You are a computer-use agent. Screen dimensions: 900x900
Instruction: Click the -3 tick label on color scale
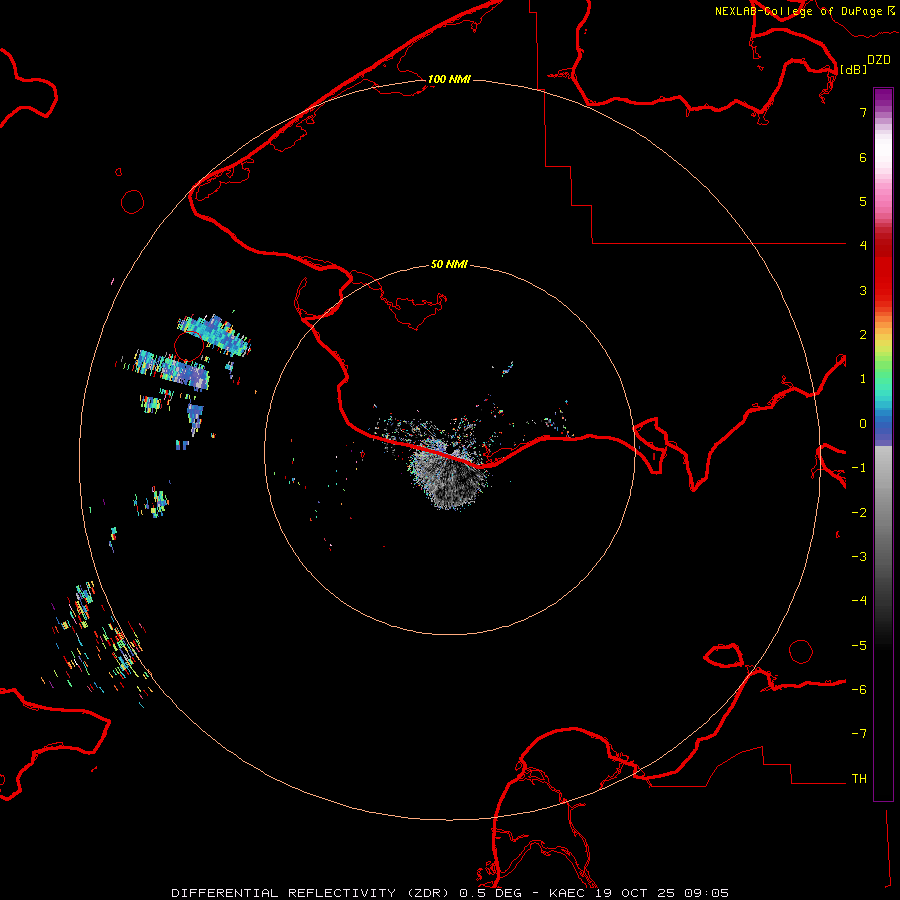859,557
